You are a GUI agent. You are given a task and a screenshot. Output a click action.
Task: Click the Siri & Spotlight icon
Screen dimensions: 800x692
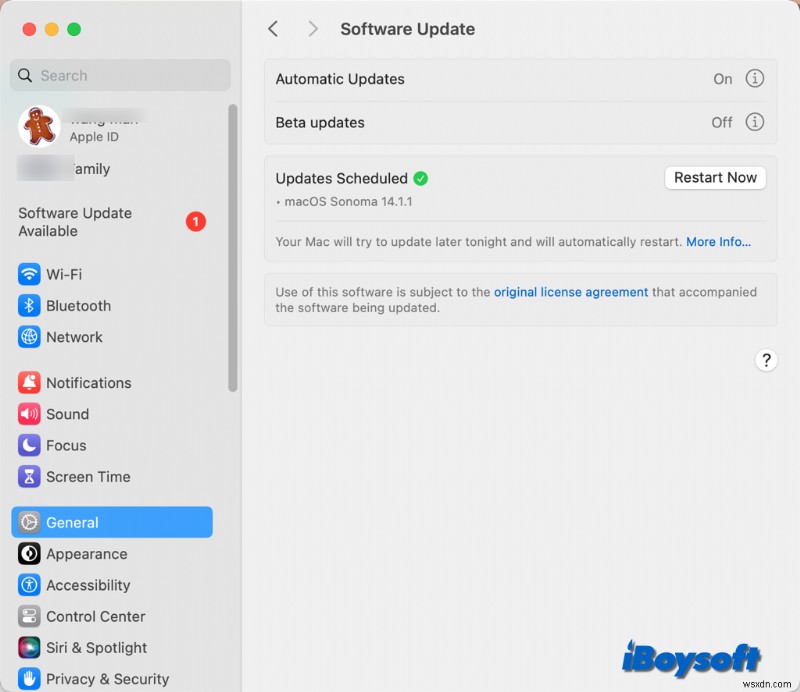pos(29,648)
